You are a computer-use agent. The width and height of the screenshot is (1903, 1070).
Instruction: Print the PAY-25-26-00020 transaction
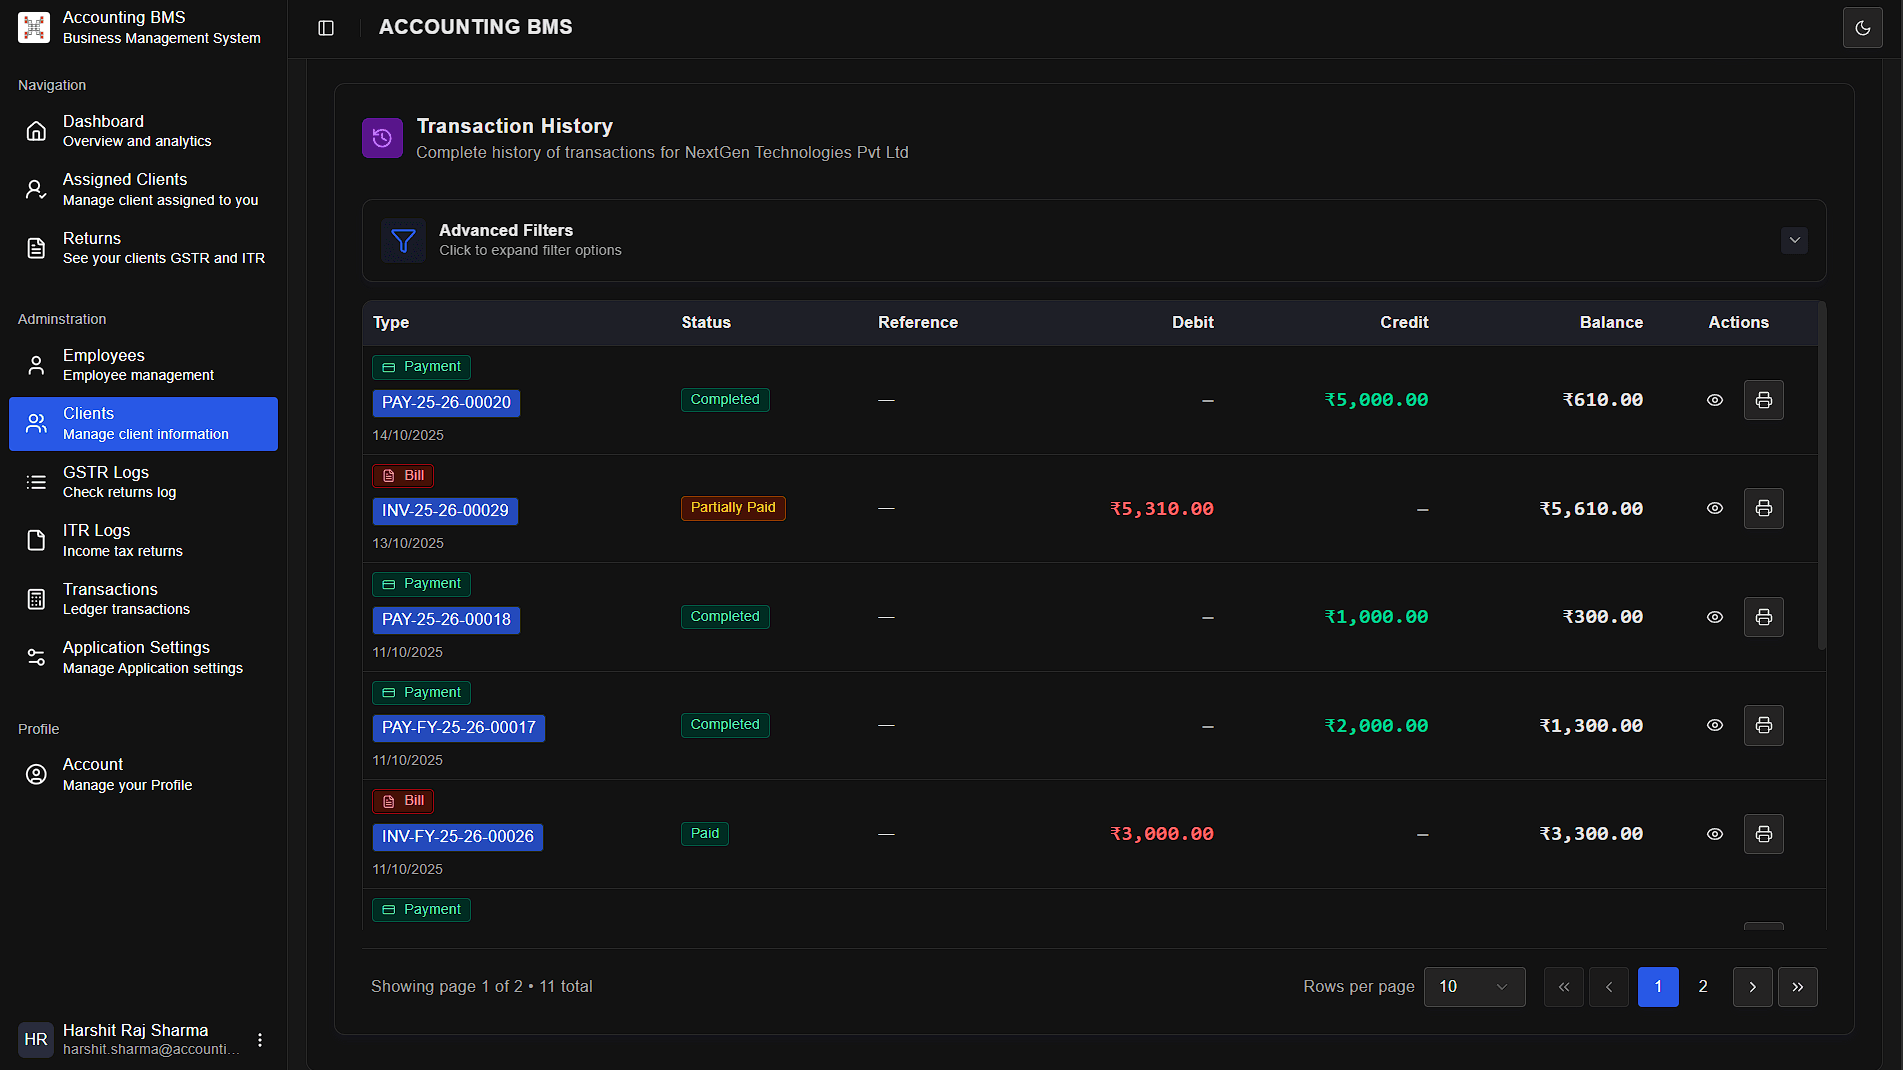[x=1763, y=400]
